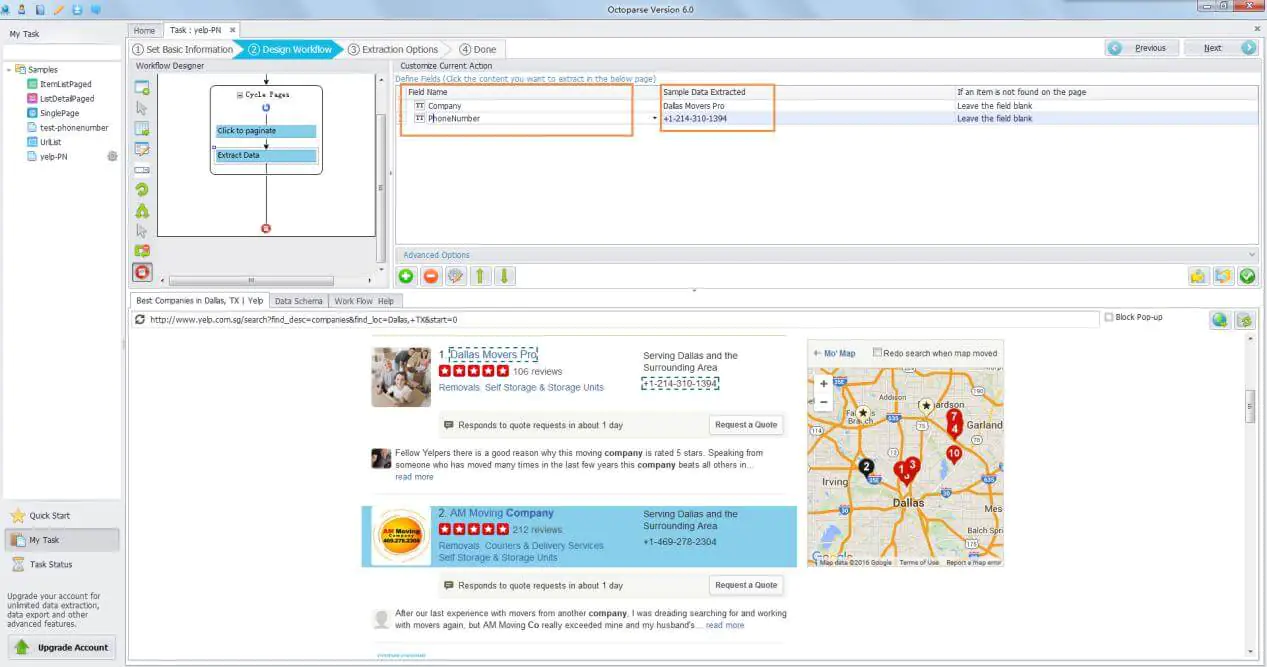Open the Work Flow Help tab
The image size is (1267, 667).
click(364, 301)
